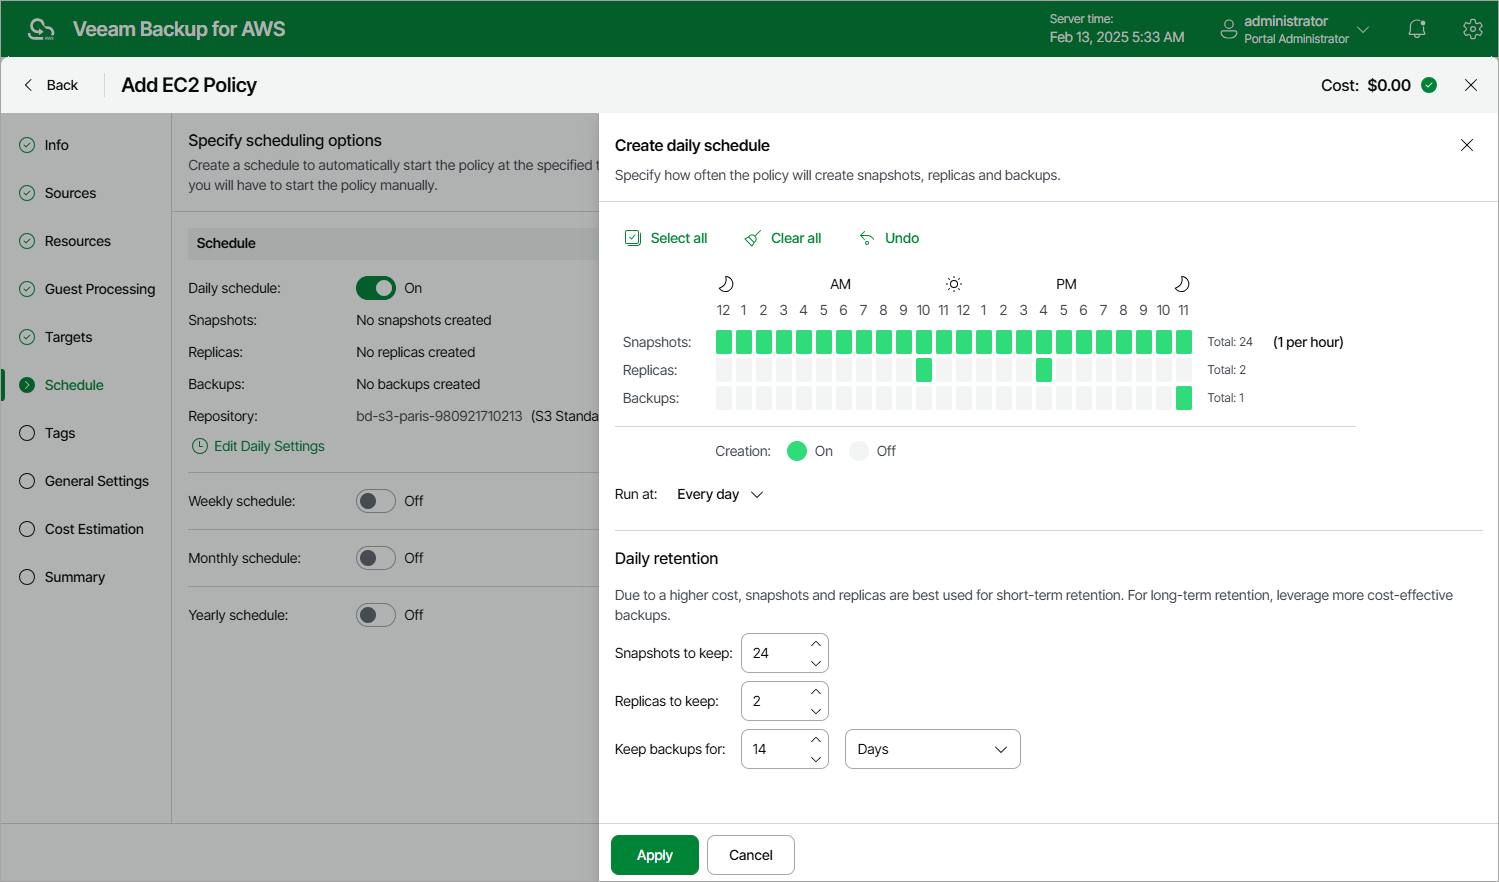Disable the Daily schedule toggle
Viewport: 1499px width, 882px height.
coord(376,287)
